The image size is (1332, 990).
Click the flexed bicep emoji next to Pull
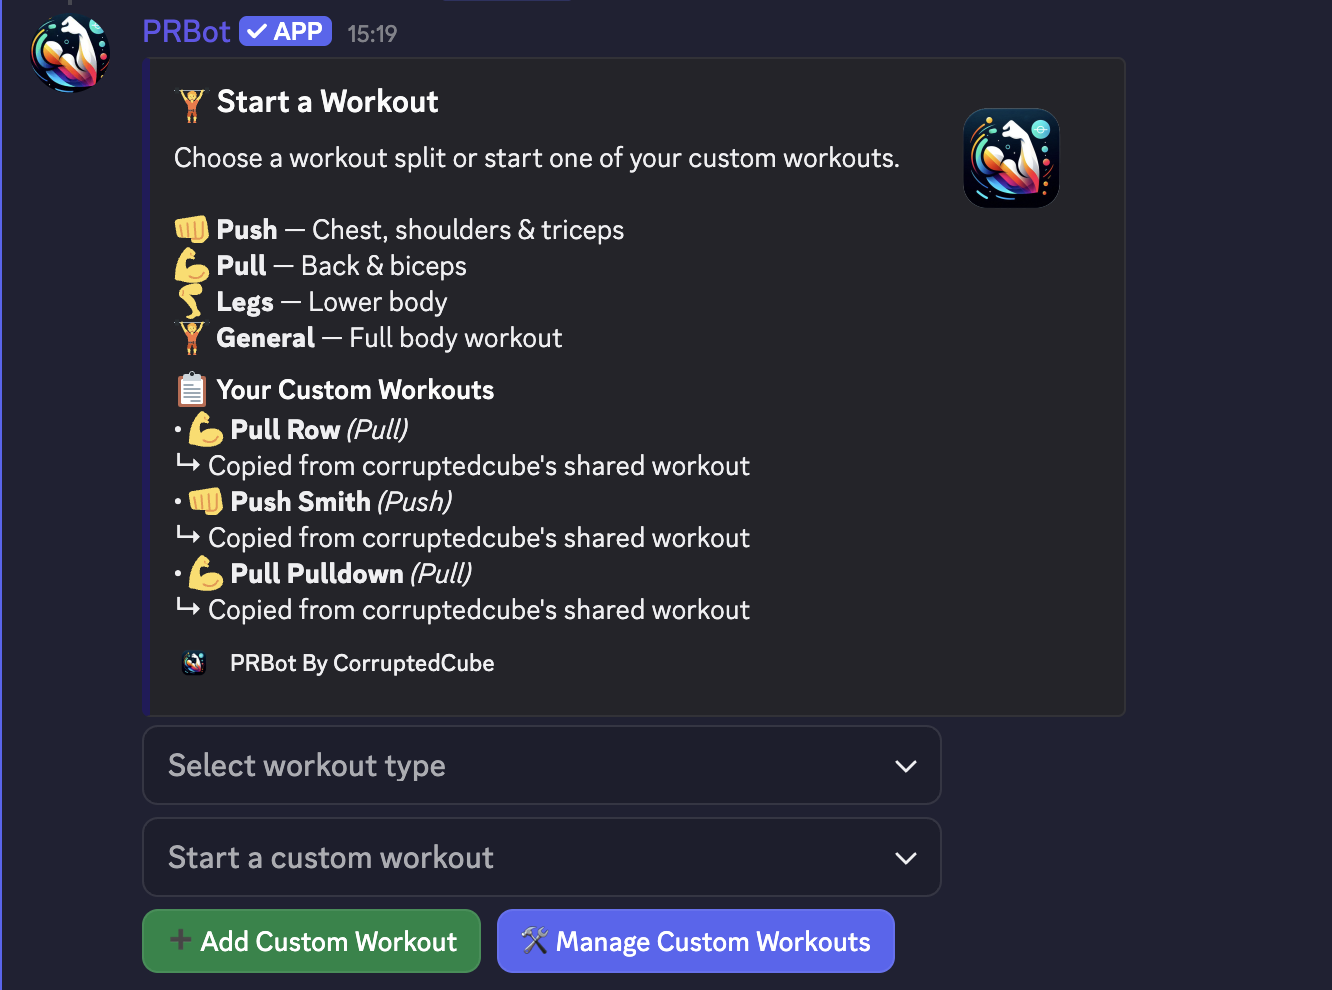pos(192,265)
